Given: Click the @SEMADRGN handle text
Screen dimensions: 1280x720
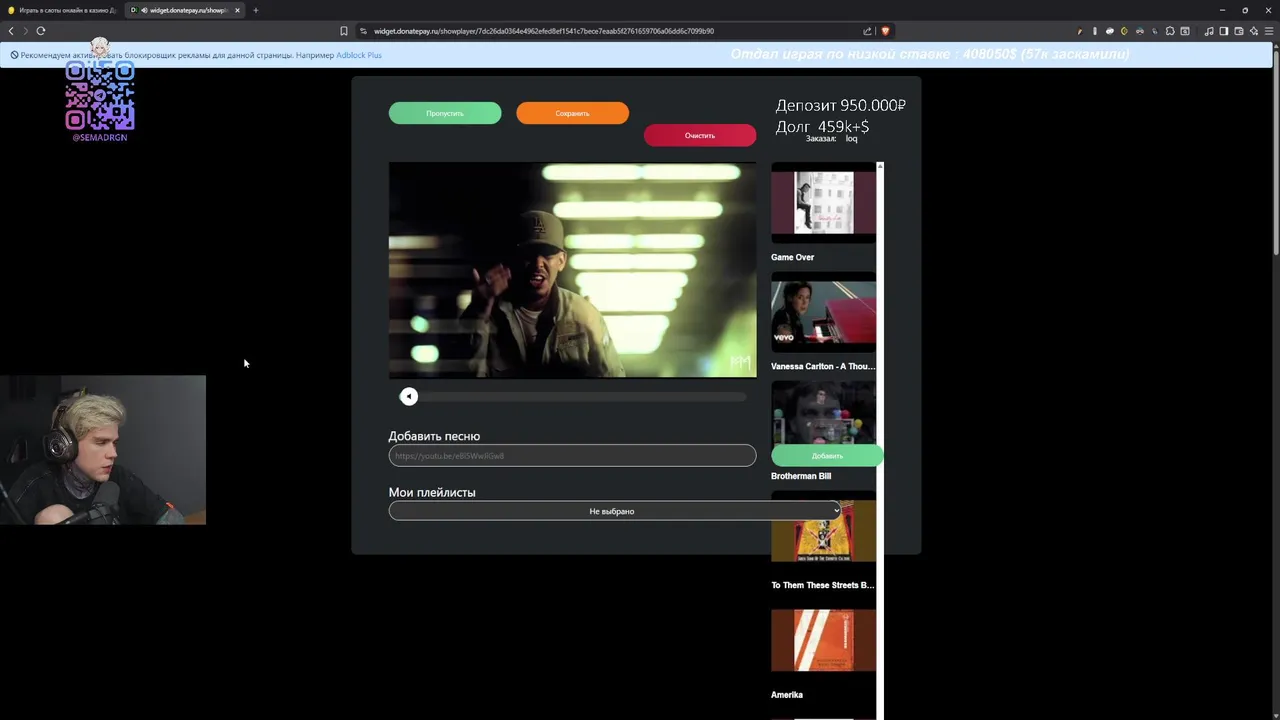Looking at the screenshot, I should pos(100,137).
